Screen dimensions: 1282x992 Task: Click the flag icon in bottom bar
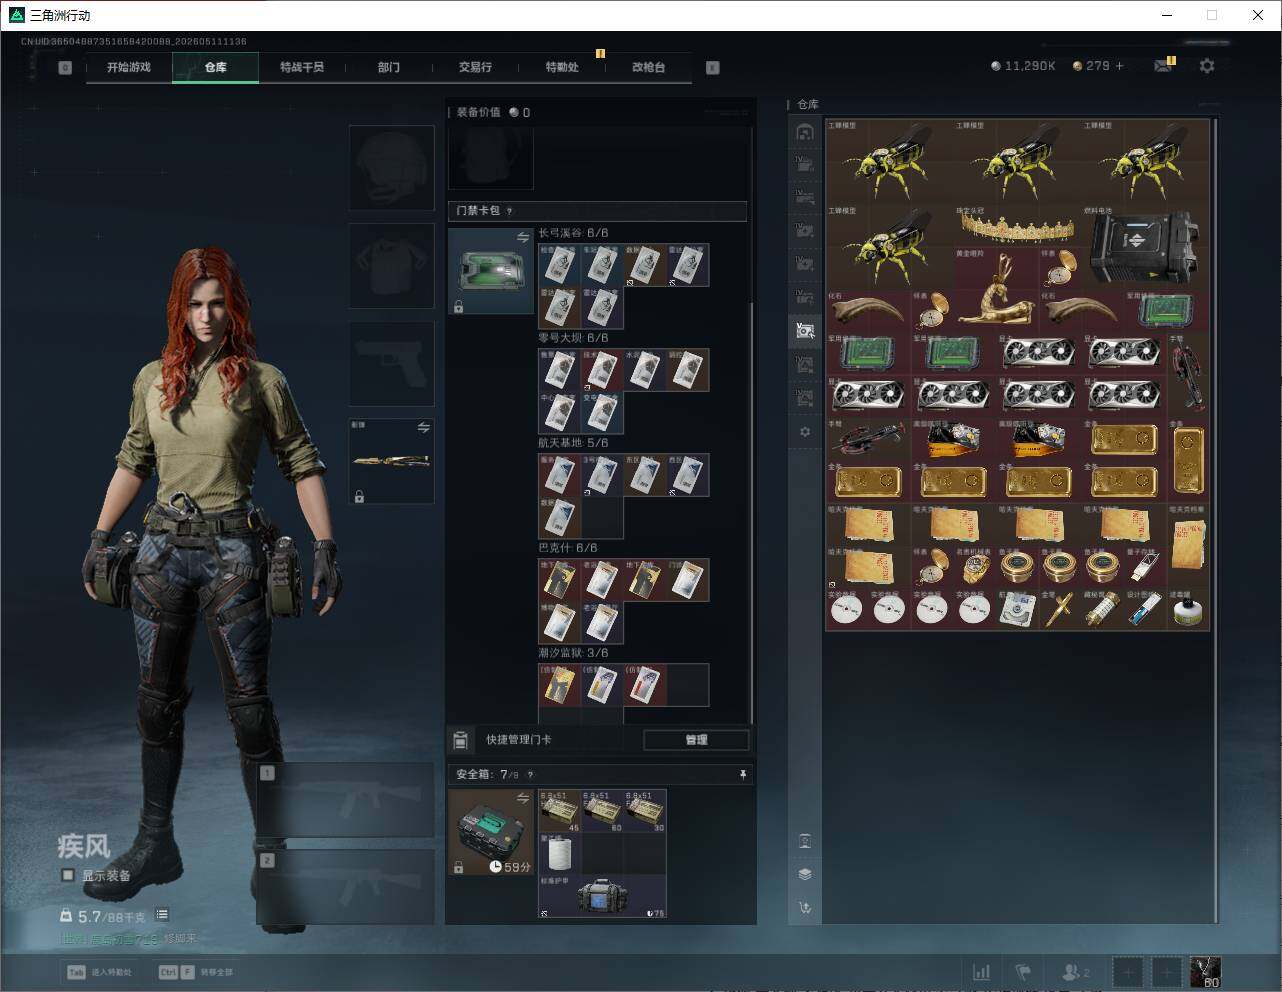(x=1023, y=972)
